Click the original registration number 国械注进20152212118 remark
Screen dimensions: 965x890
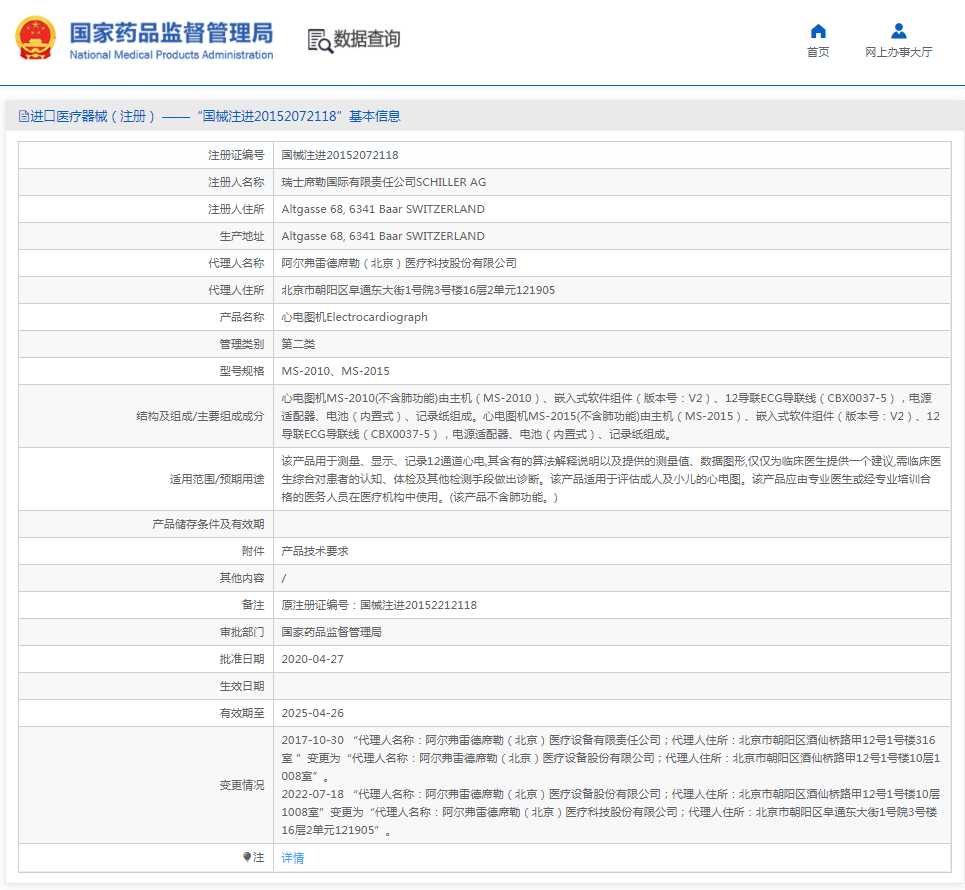tap(379, 605)
